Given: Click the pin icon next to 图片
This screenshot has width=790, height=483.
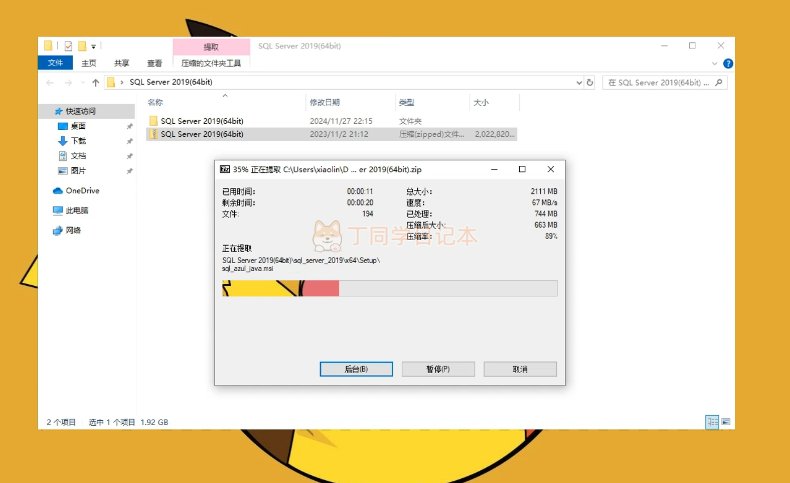Looking at the screenshot, I should [x=129, y=171].
